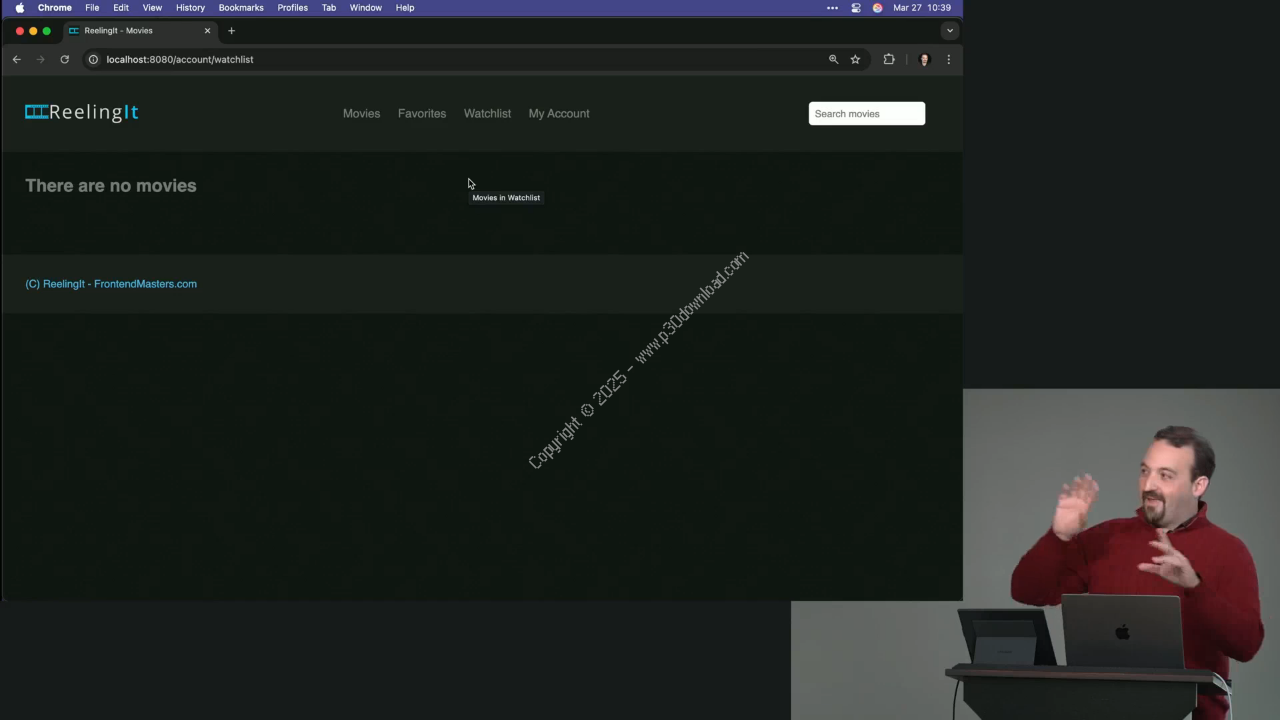
Task: Open the Bookmarks menu
Action: tap(241, 7)
